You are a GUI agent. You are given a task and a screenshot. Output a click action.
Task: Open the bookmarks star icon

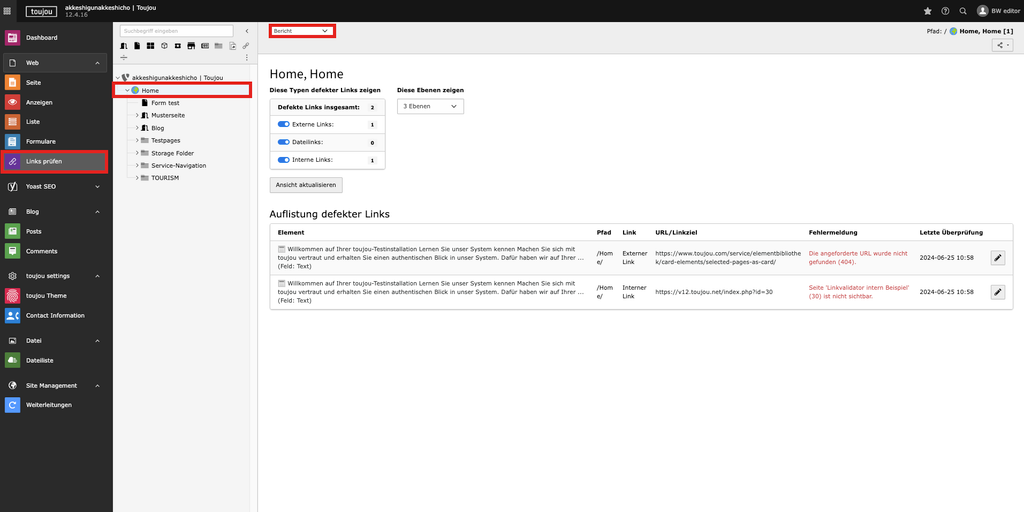927,11
